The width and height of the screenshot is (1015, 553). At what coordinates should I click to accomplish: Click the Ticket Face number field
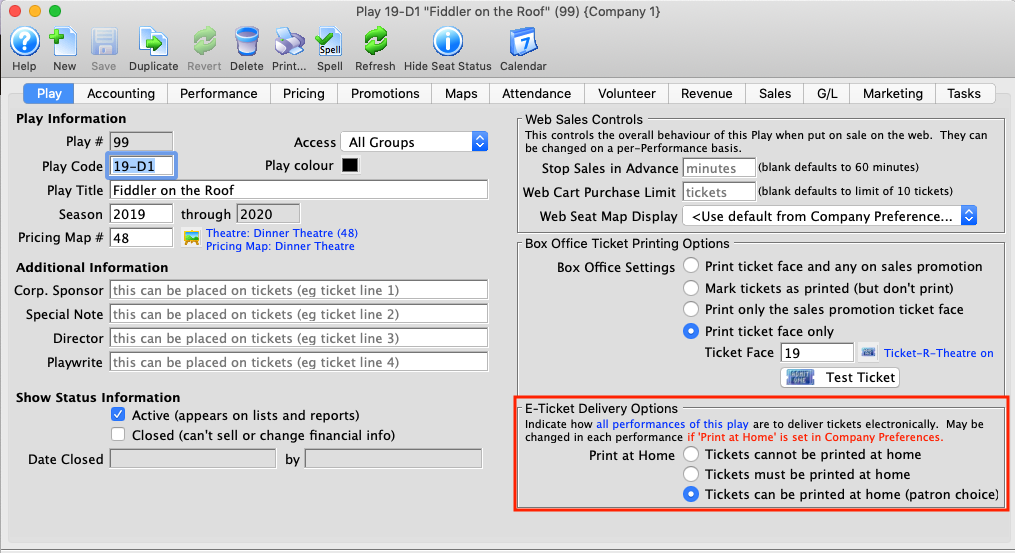[818, 352]
